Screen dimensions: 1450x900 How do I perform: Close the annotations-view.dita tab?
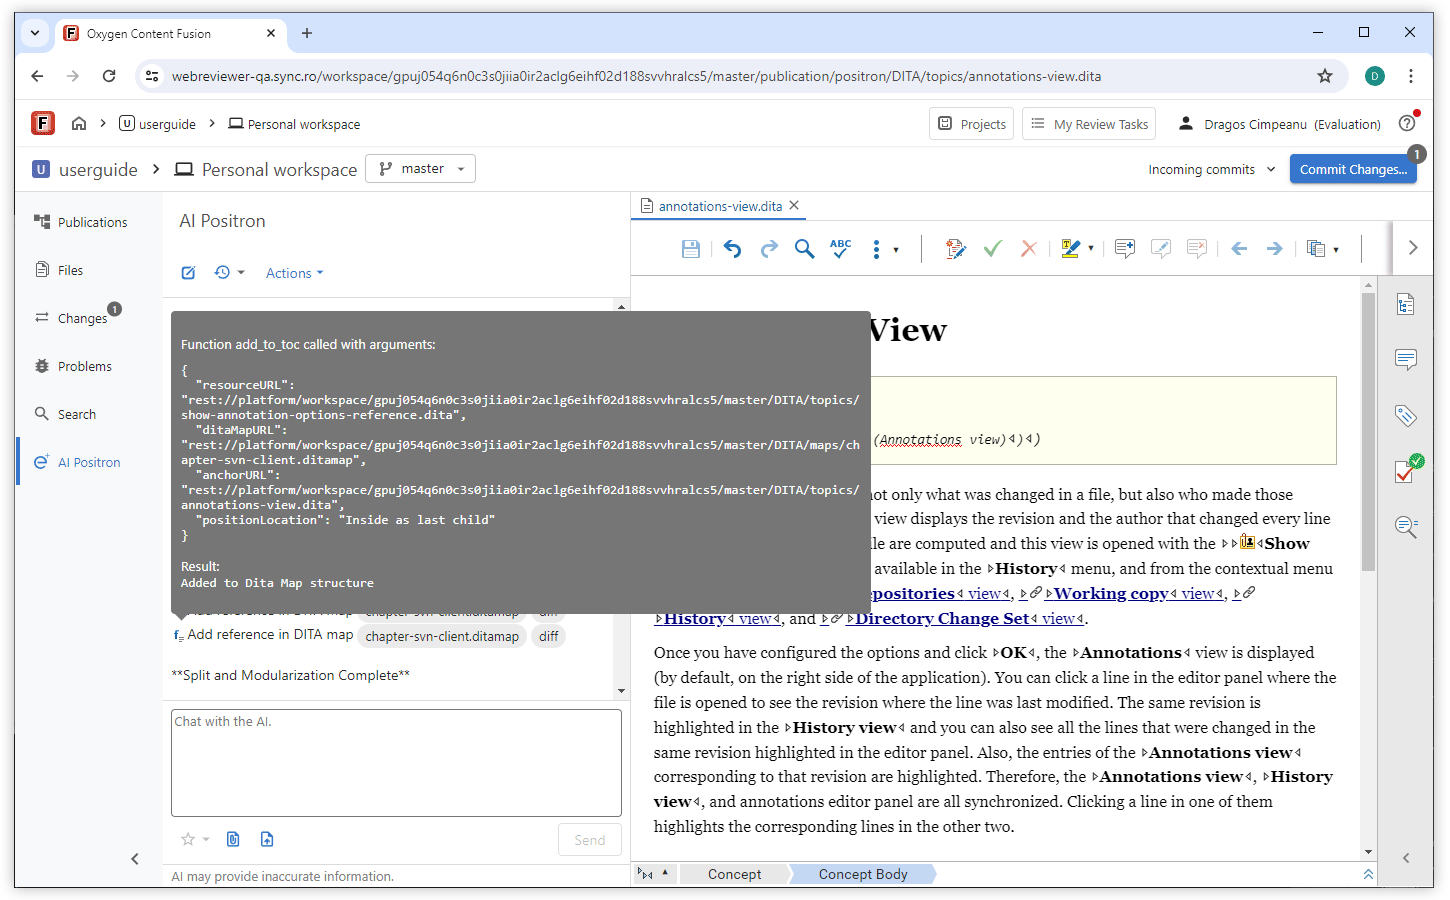click(x=794, y=205)
